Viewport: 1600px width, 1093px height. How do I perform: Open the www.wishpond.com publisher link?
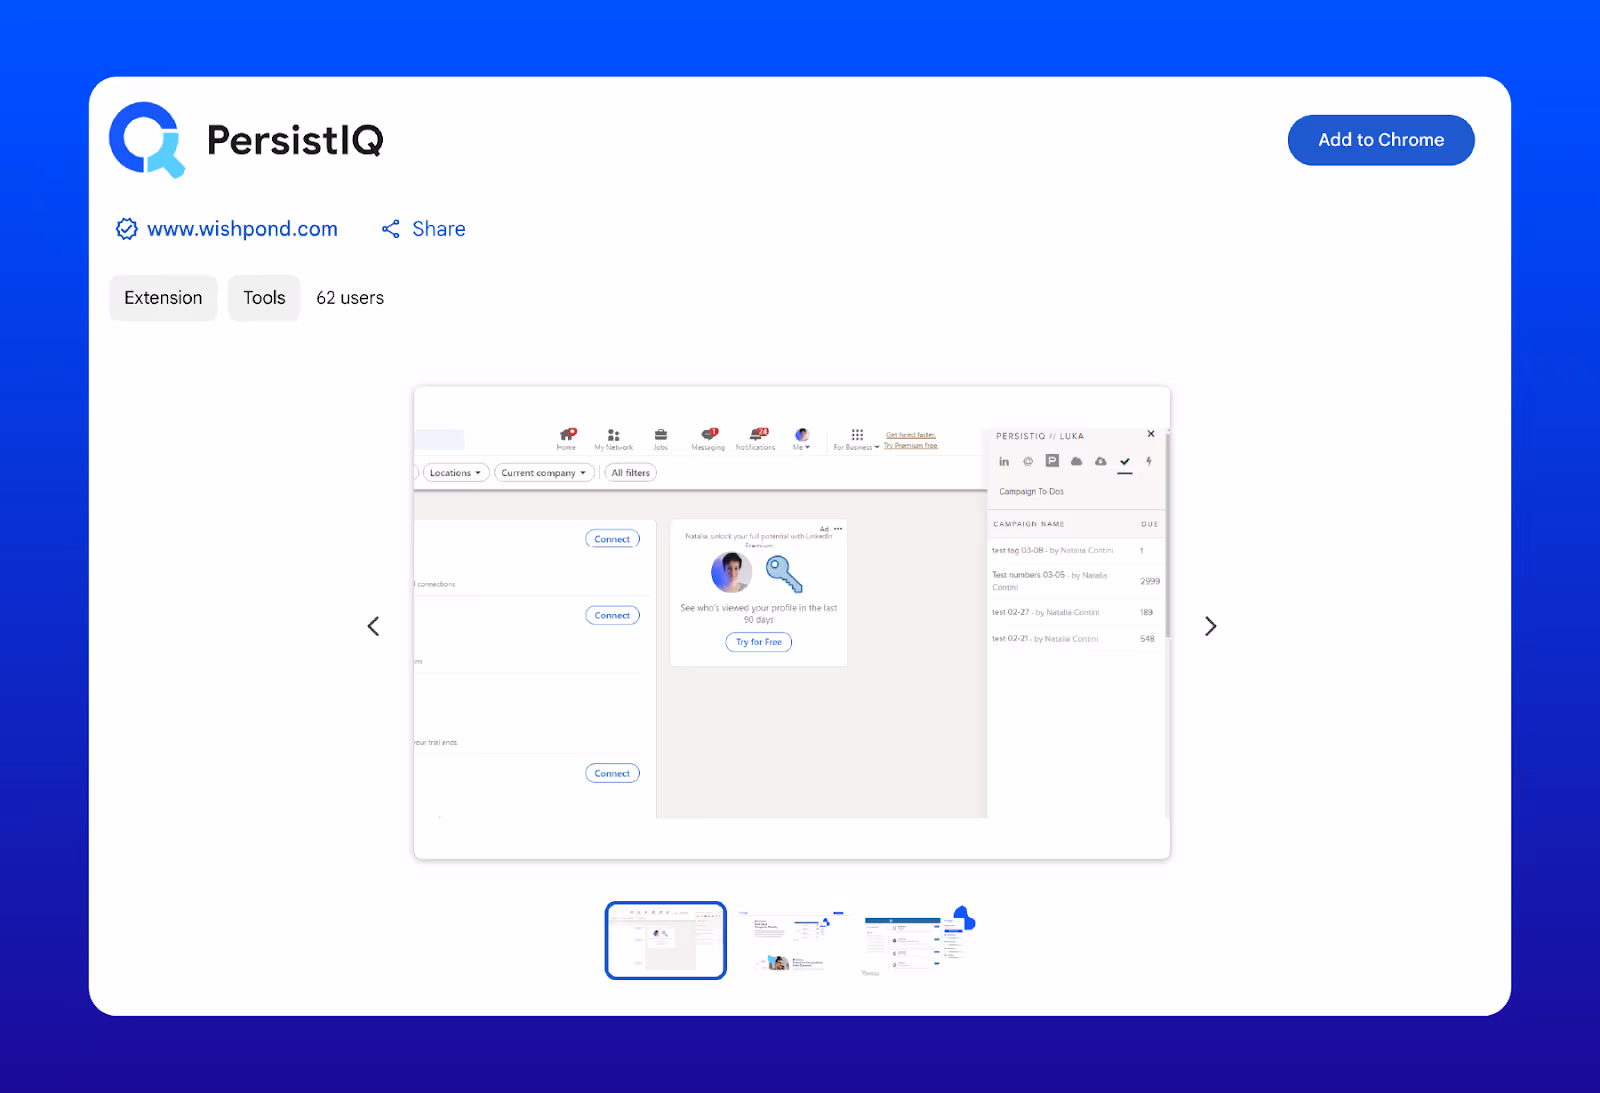tap(242, 229)
